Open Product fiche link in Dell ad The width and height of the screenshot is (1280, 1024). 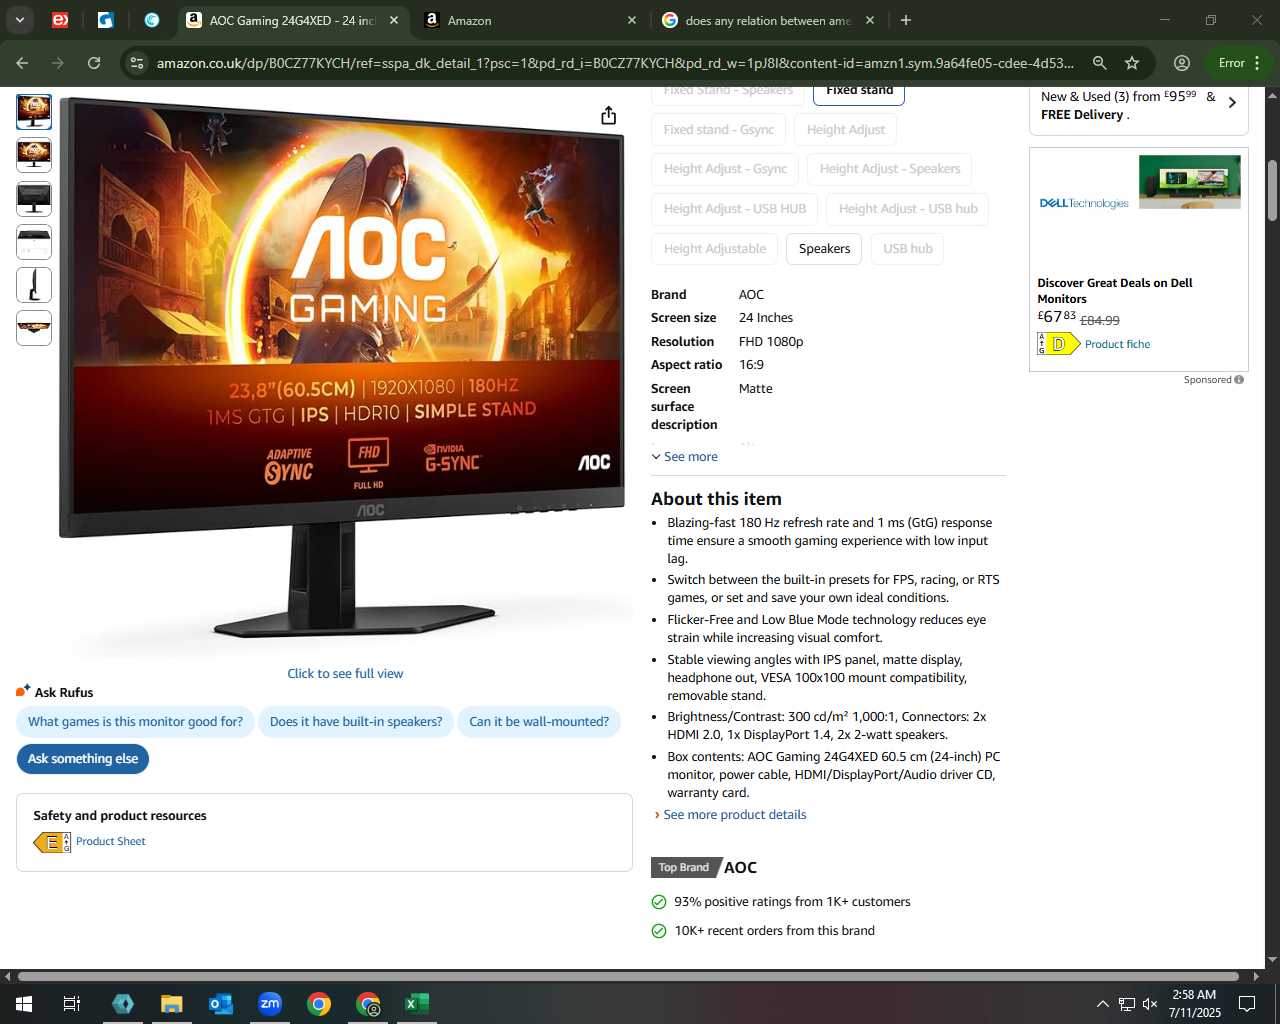click(1117, 345)
